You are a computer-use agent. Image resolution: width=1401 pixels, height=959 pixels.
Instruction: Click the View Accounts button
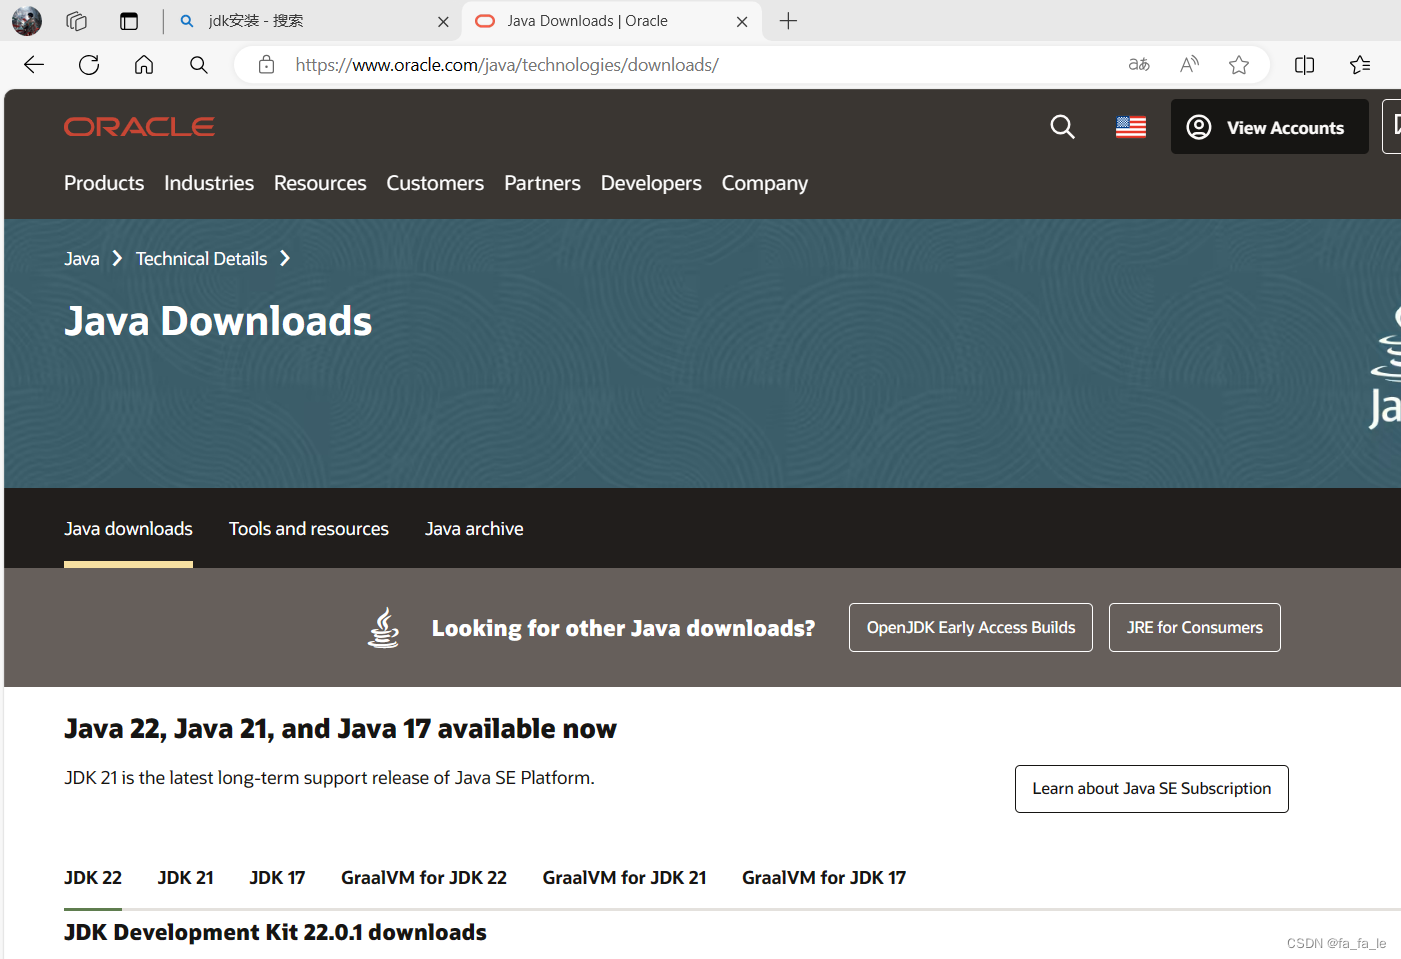[1270, 127]
